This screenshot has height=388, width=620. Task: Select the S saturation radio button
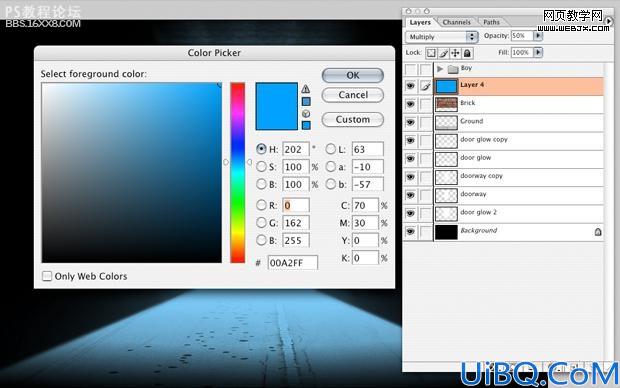click(261, 167)
